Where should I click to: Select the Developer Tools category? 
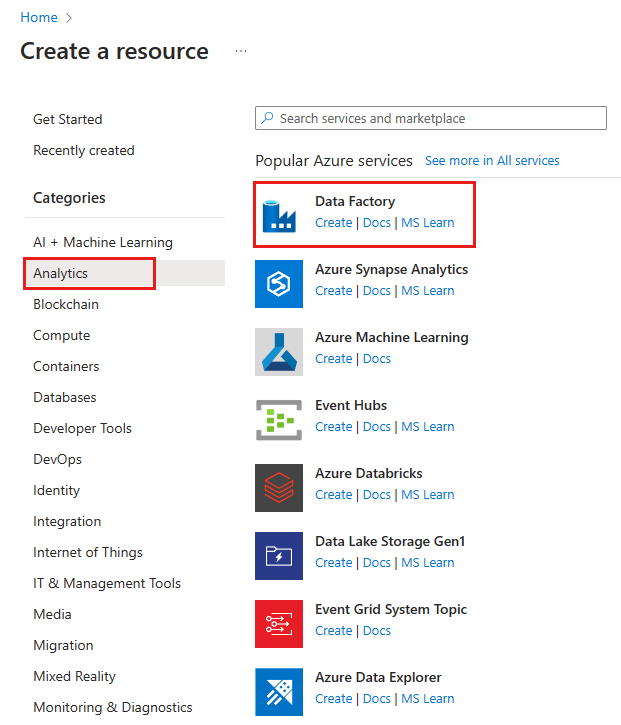click(82, 428)
